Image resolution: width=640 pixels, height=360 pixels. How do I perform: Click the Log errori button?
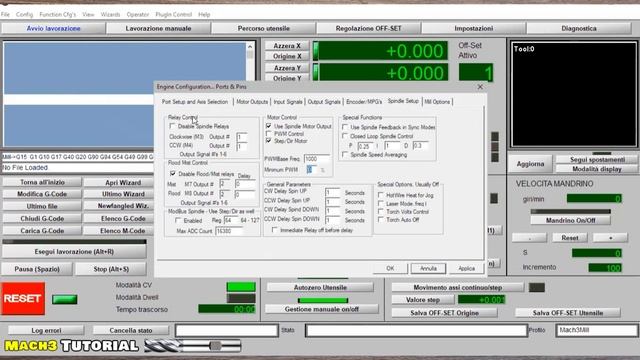46,330
